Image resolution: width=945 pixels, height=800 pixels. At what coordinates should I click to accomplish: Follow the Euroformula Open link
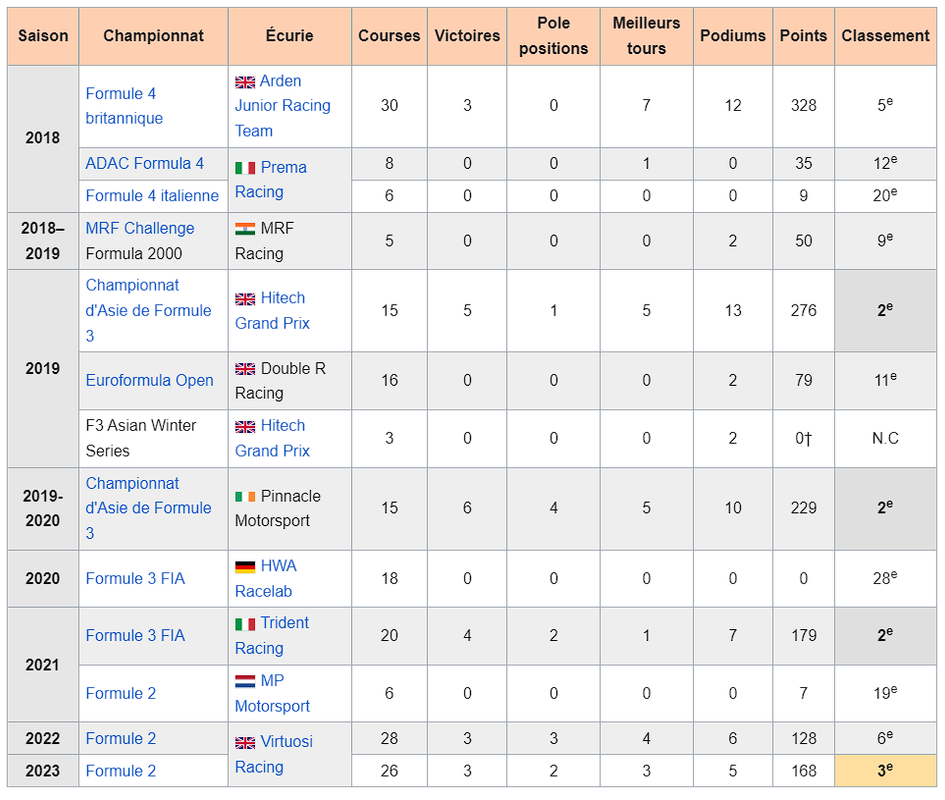(149, 380)
